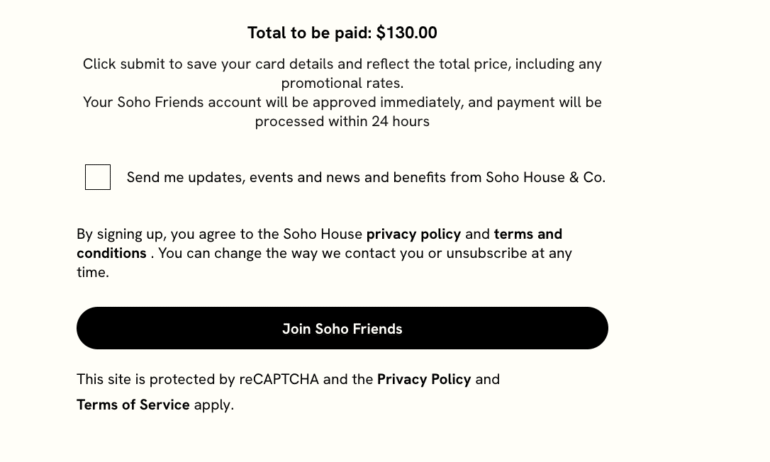Click "Soho House & Co." in checkbox label
Screen dimensions: 770x462
pyautogui.click(x=545, y=178)
